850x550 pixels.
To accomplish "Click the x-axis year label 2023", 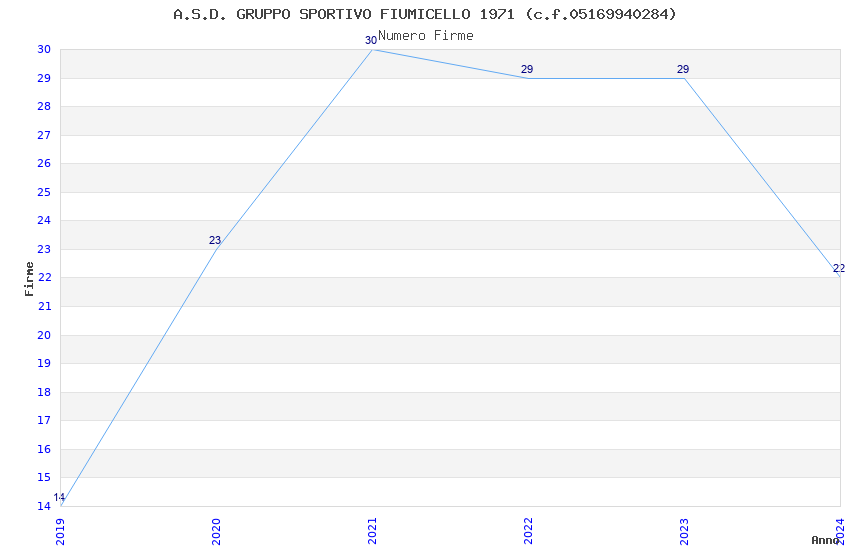I will (x=685, y=532).
